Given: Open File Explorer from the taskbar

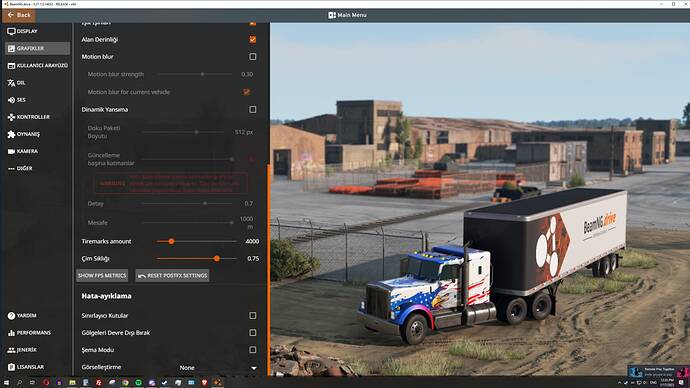Looking at the screenshot, I should [72, 383].
